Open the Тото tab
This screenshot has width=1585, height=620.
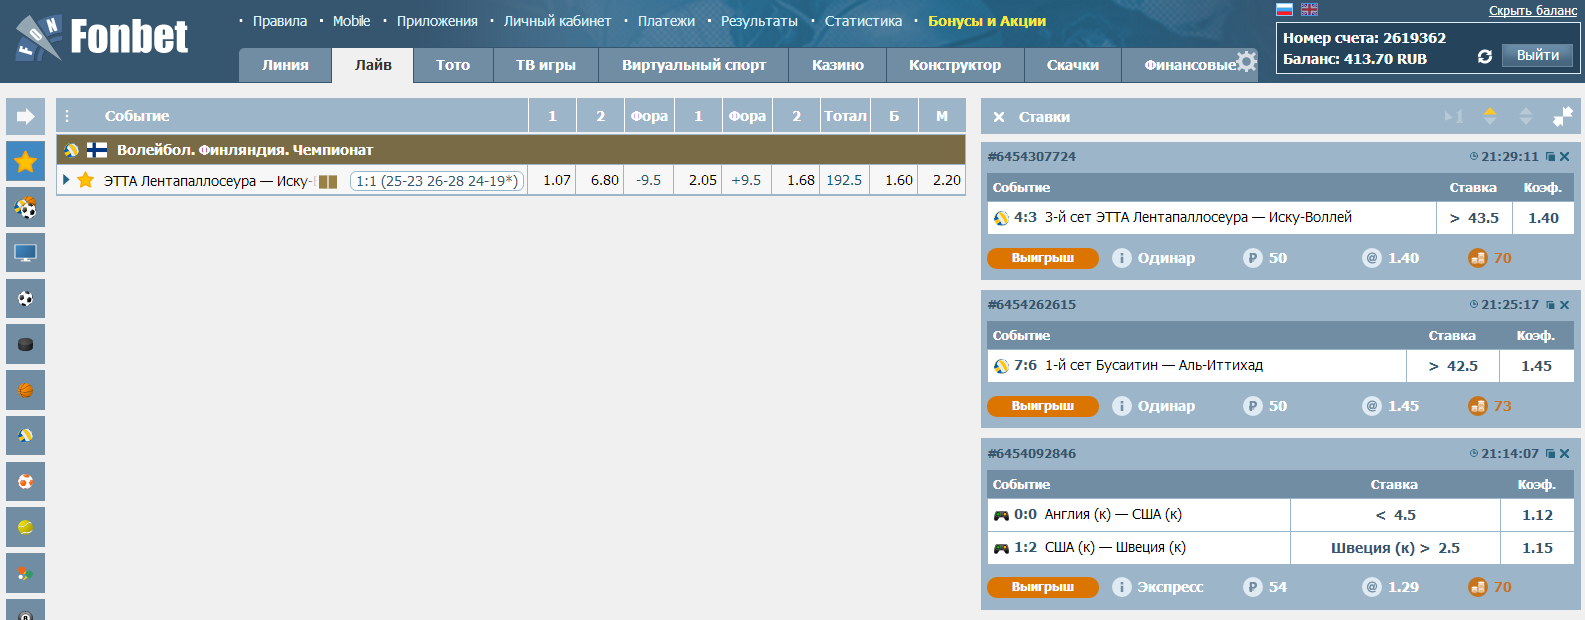pos(453,65)
